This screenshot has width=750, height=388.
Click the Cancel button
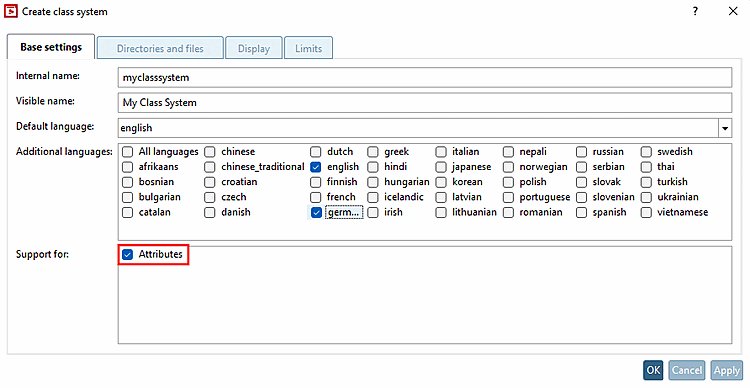pyautogui.click(x=687, y=370)
